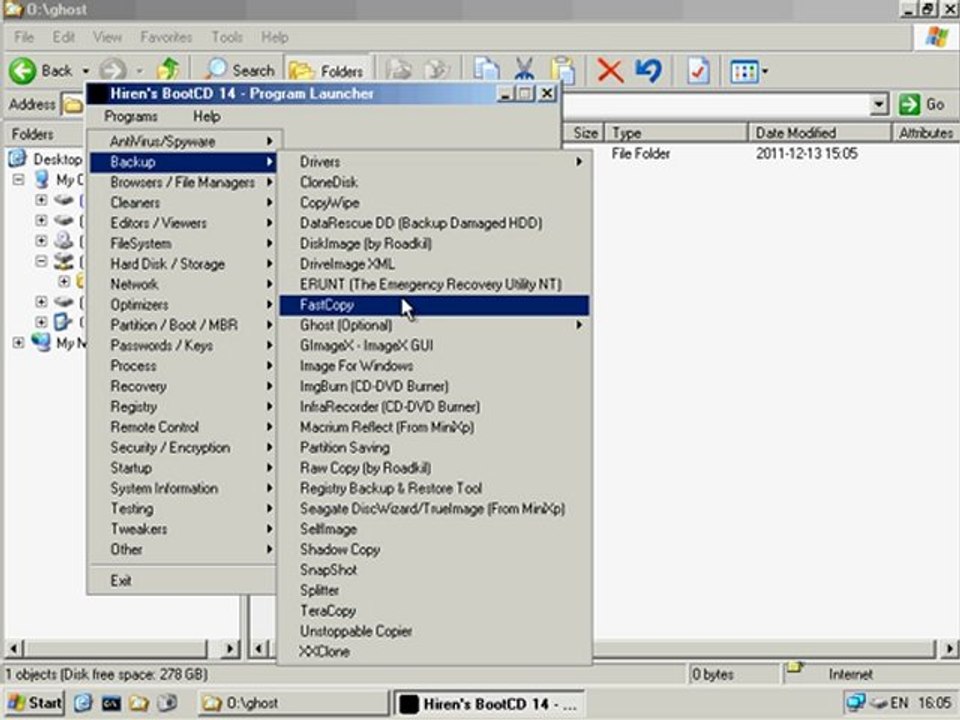Sort by the Size column header
The image size is (960, 720).
pos(585,133)
